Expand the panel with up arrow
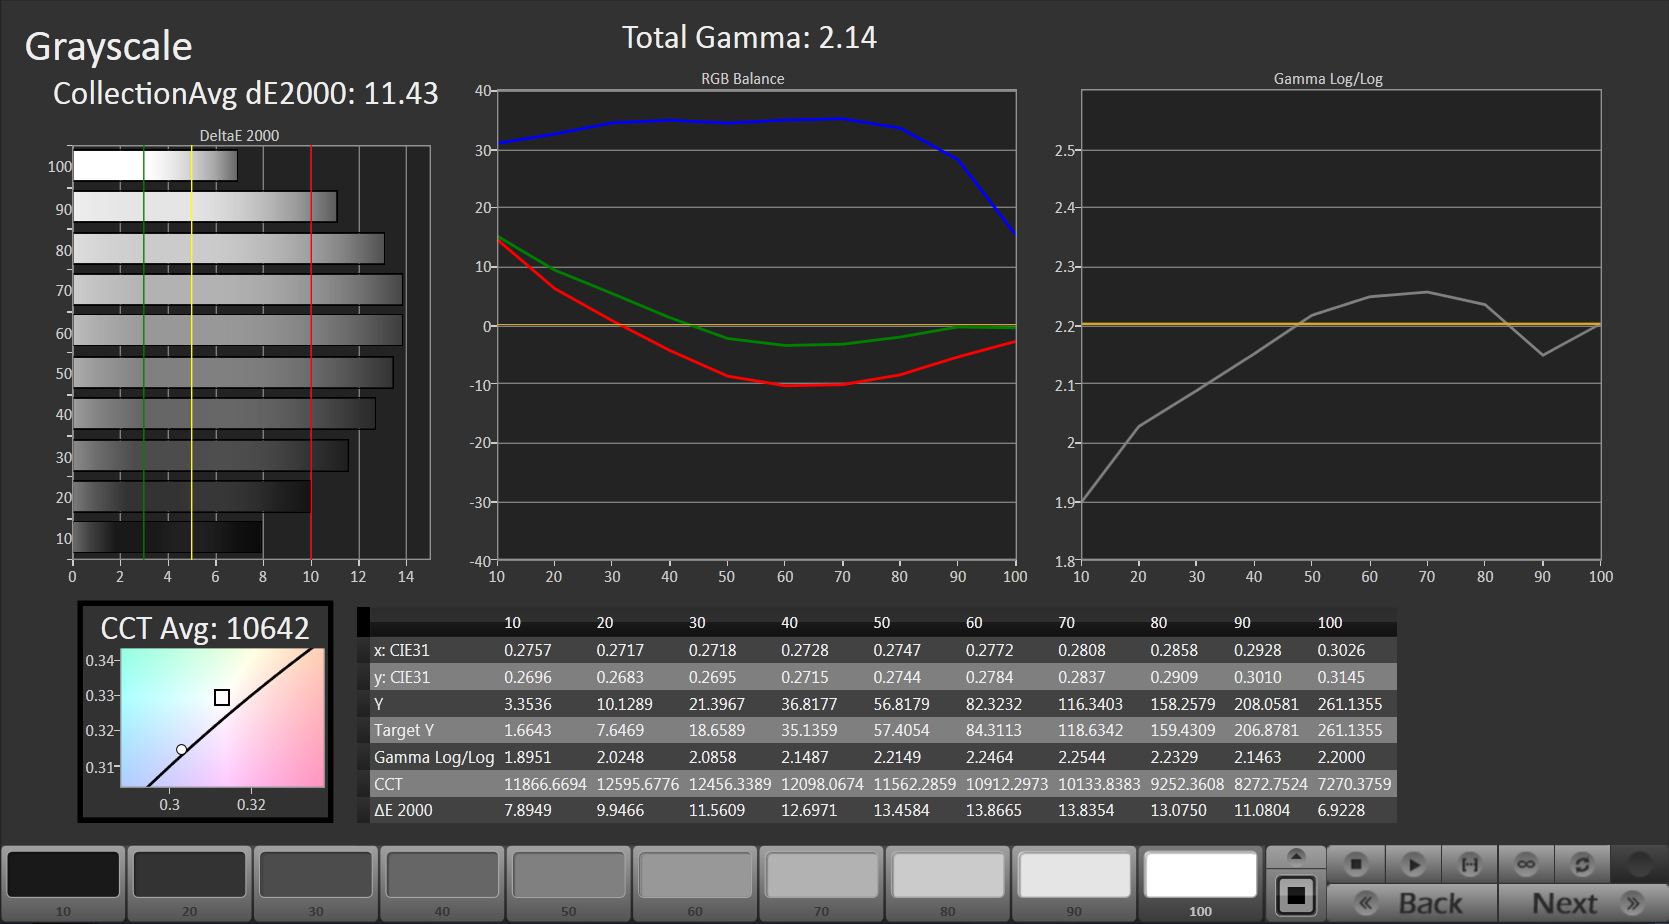Image resolution: width=1669 pixels, height=924 pixels. (1296, 855)
